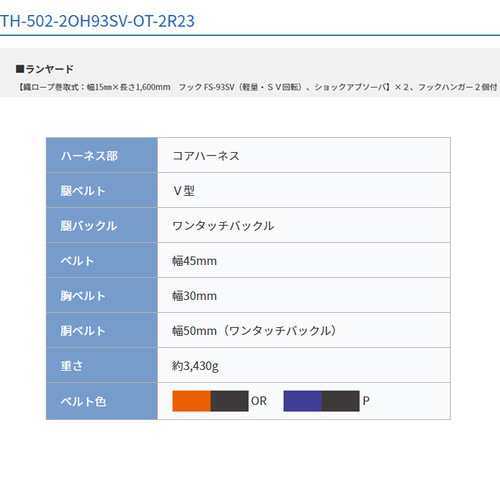Screen dimensions: 500x500
Task: Click the ■ランヤード section heading
Action: click(45, 69)
